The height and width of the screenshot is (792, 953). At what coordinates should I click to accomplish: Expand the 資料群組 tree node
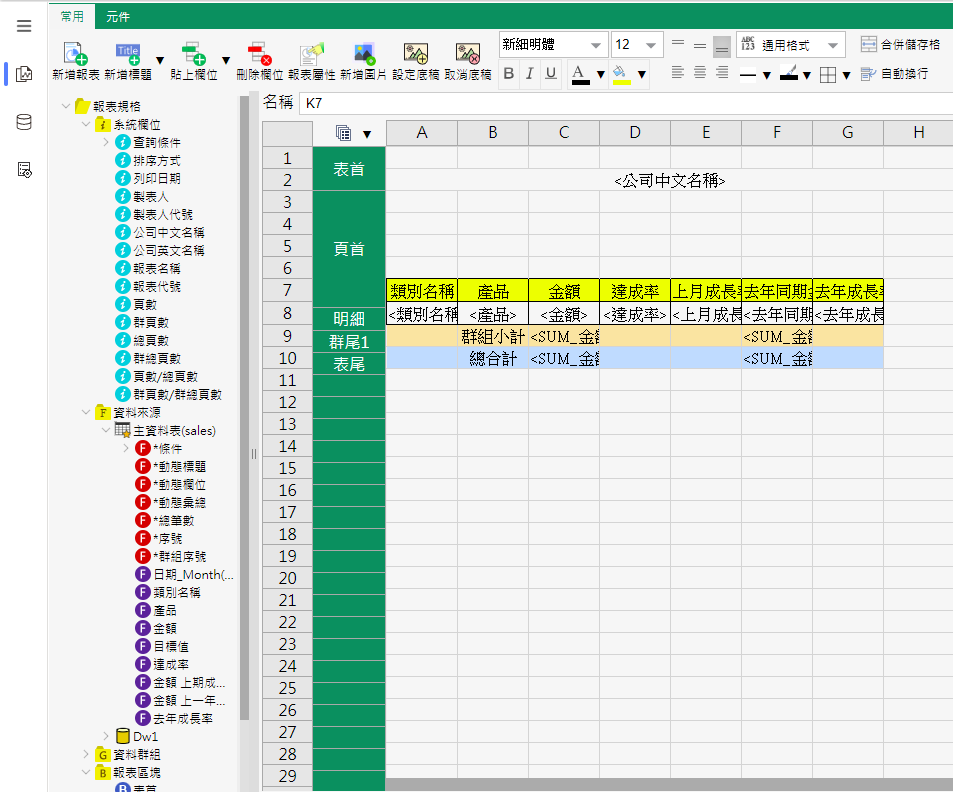click(x=86, y=754)
